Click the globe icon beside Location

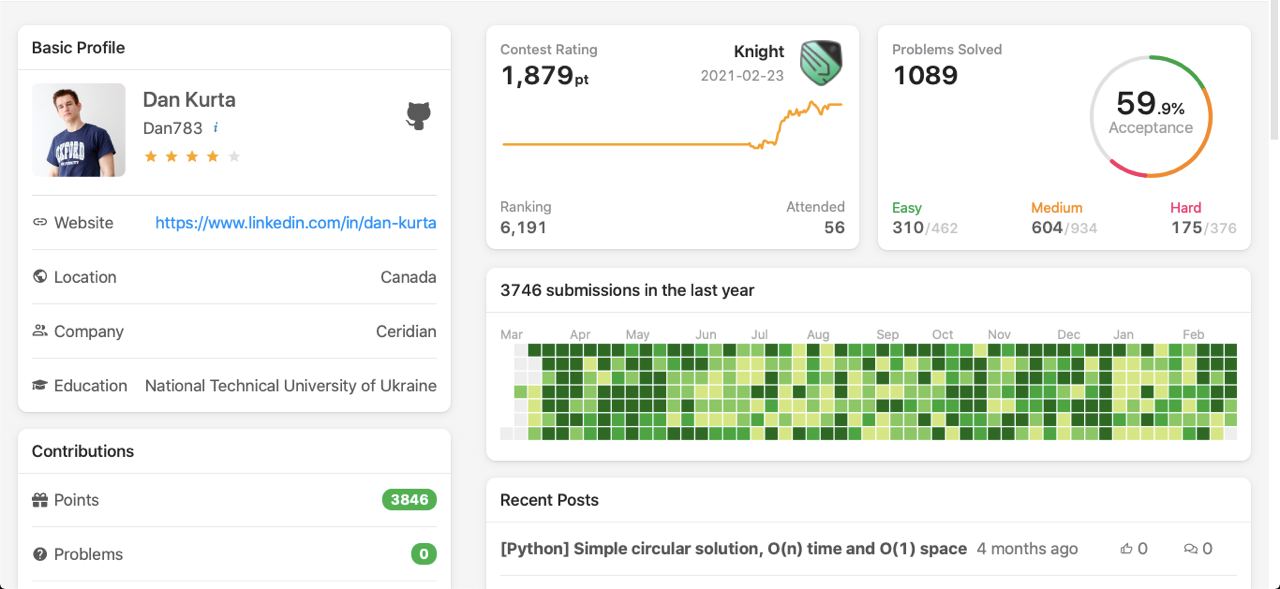(x=40, y=277)
